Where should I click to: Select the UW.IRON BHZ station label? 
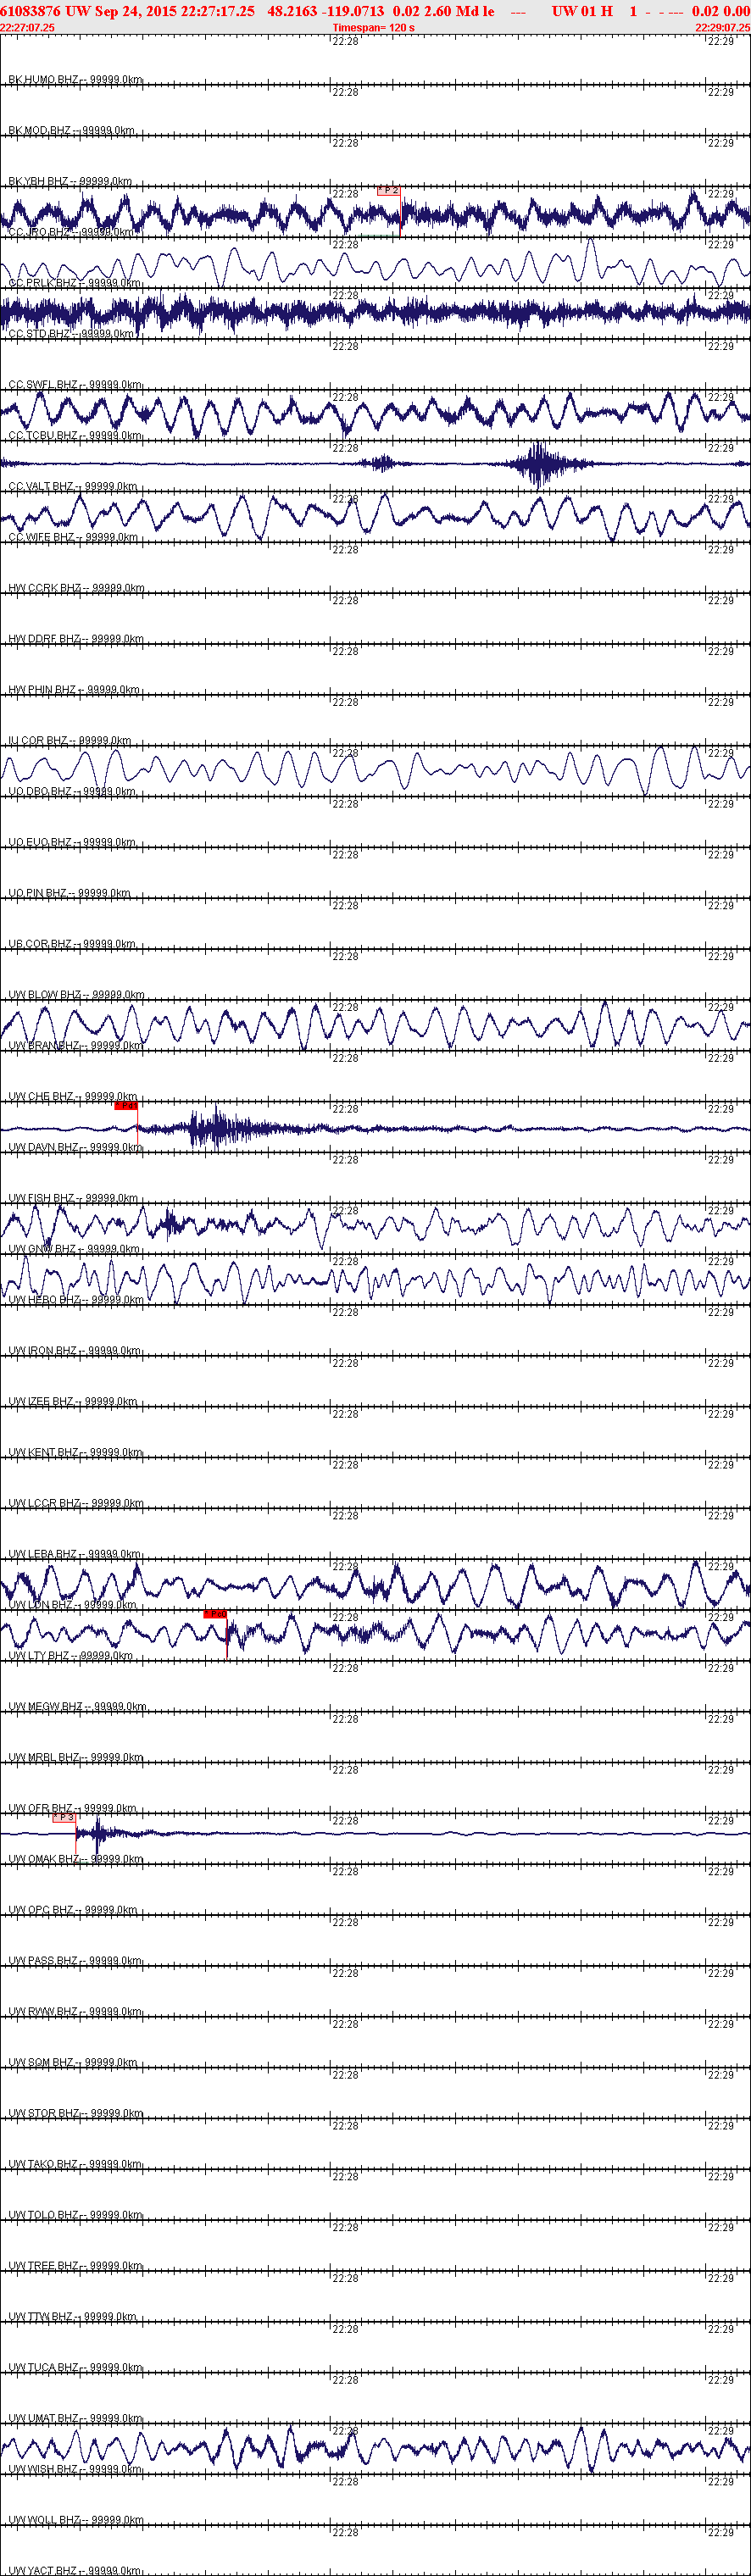pos(75,1351)
